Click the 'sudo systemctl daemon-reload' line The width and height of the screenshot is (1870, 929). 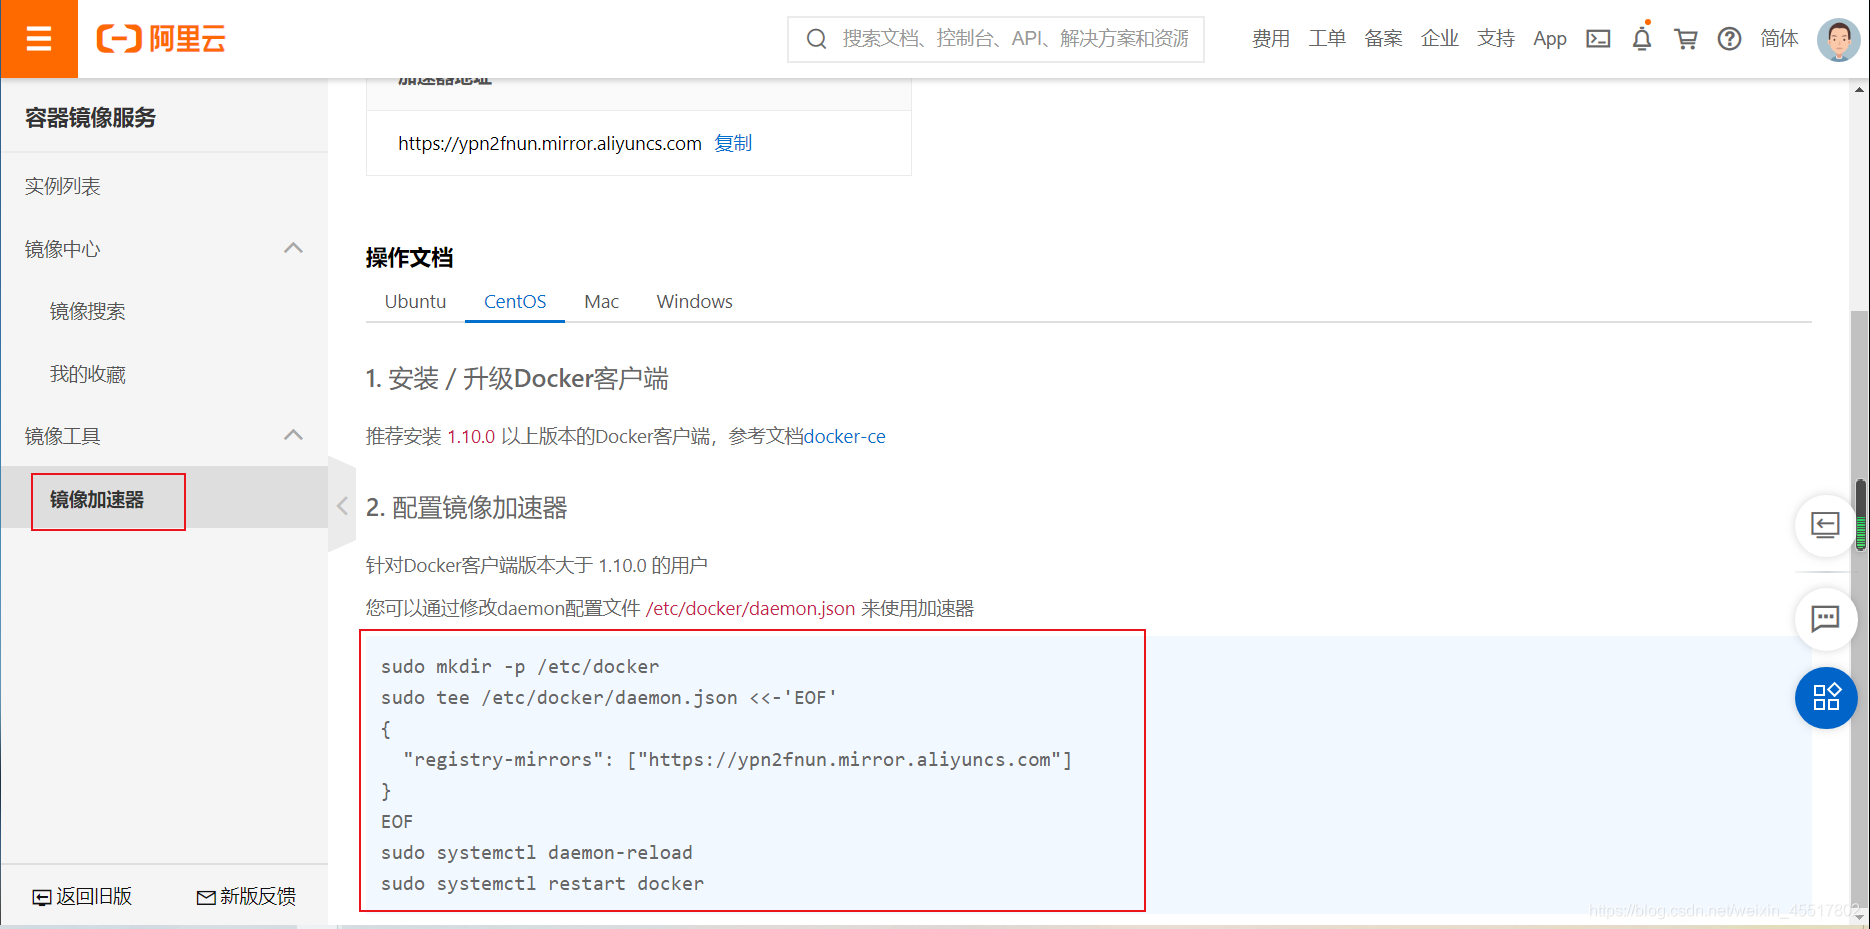coord(536,852)
